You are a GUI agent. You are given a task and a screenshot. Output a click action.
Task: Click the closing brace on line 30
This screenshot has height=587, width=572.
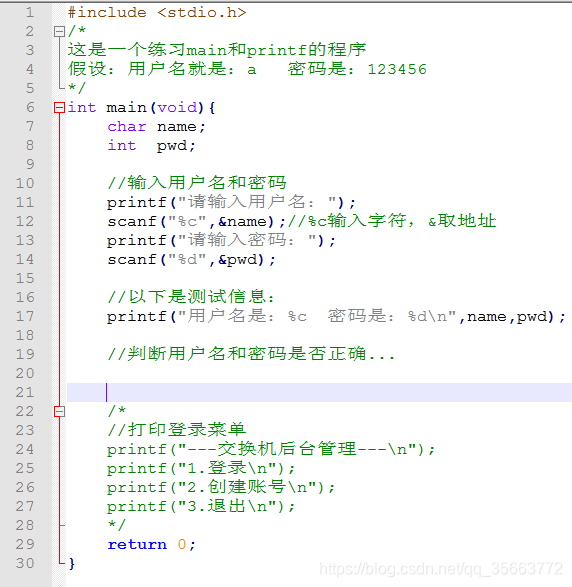point(72,563)
